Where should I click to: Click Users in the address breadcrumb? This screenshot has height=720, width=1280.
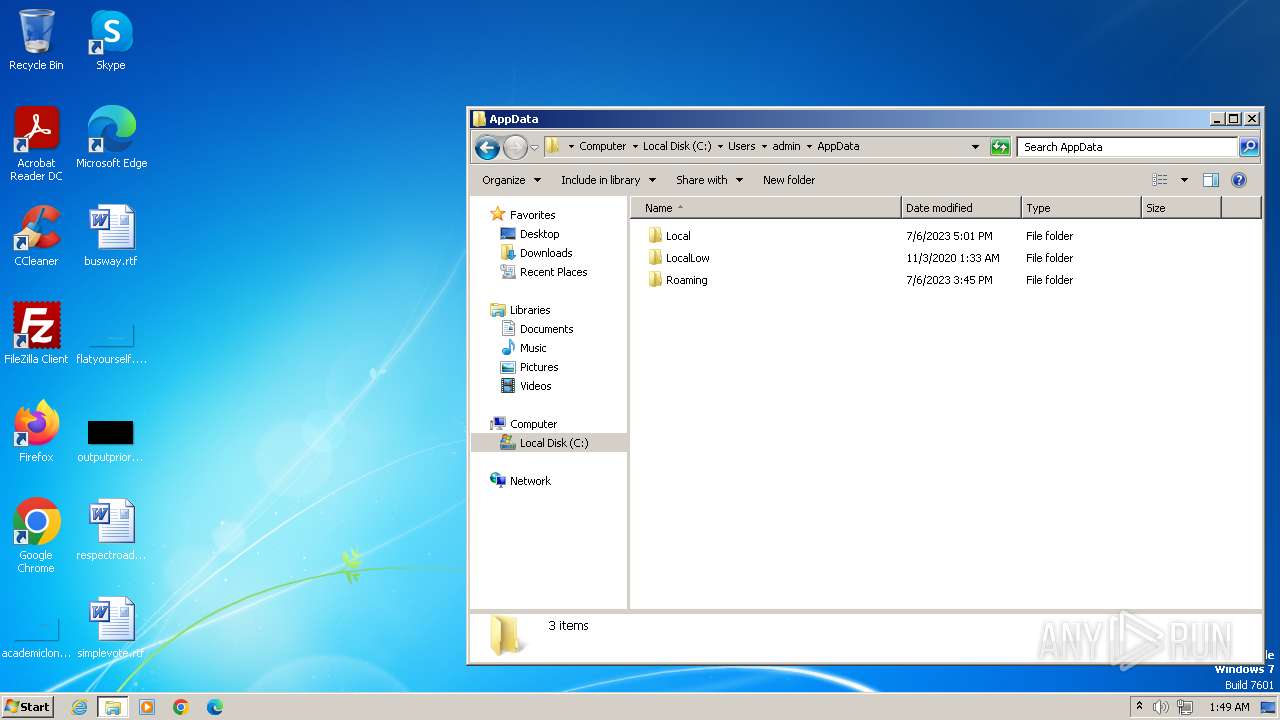(x=741, y=146)
